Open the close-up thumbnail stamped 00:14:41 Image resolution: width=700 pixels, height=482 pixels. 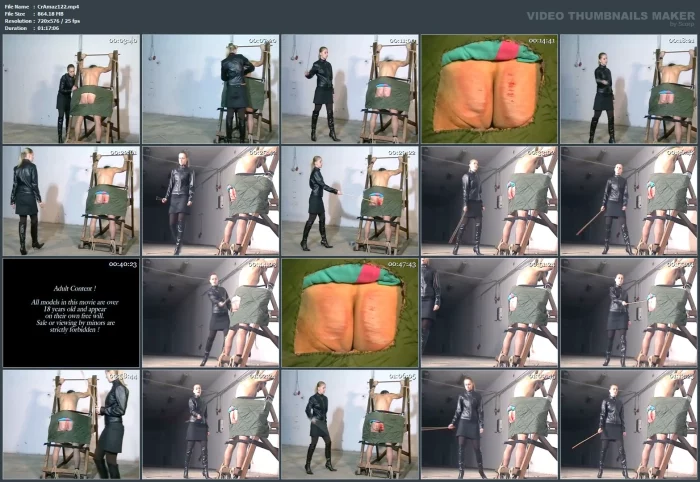(489, 89)
